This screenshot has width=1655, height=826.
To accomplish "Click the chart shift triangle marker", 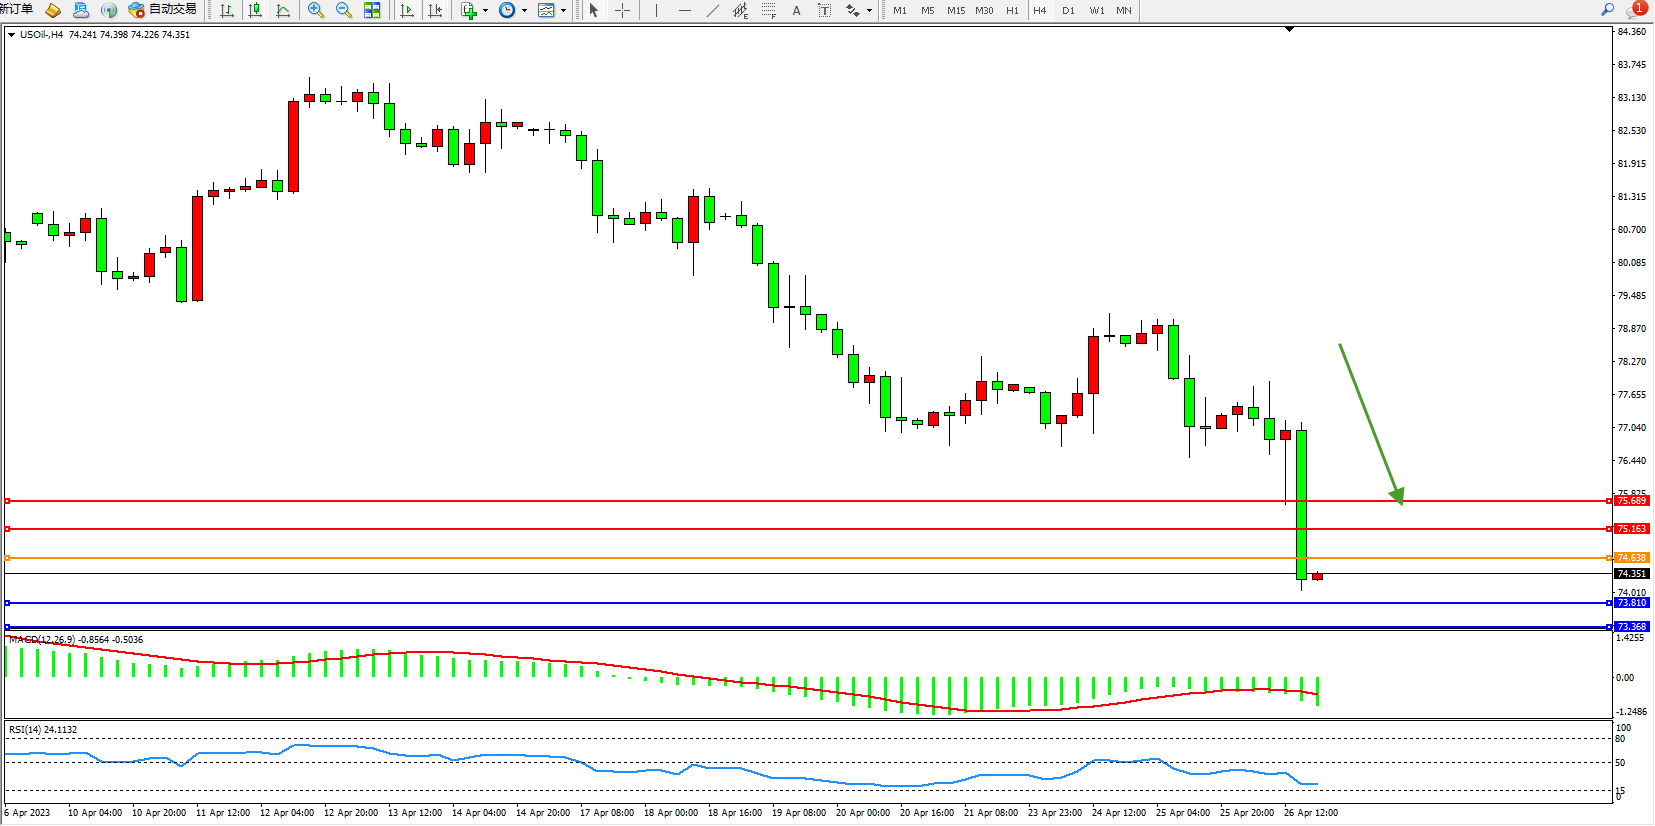I will coord(1289,29).
